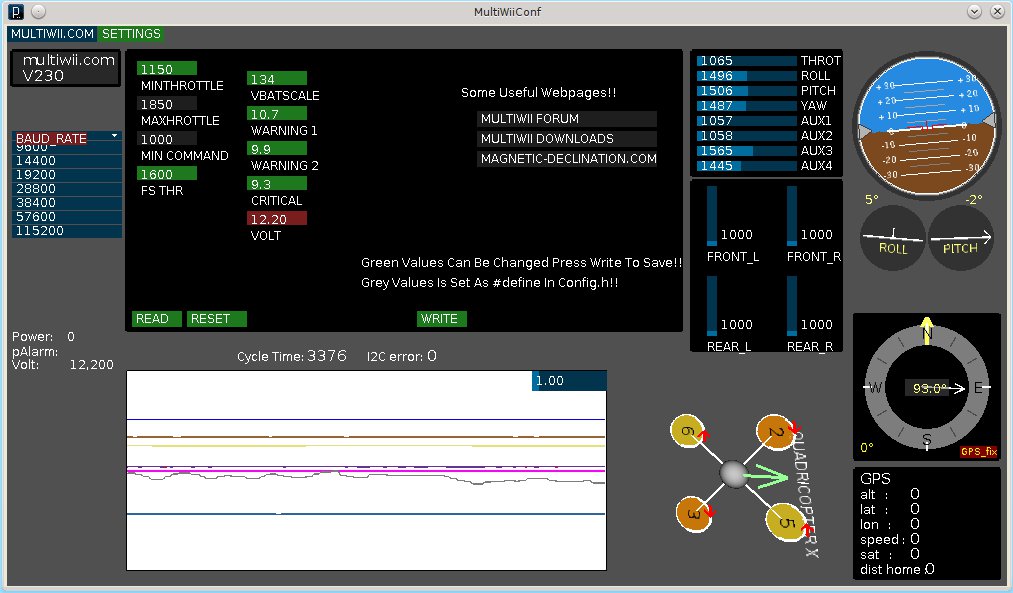Viewport: 1013px width, 593px height.
Task: Expand the BAUD_RATE dropdown list
Action: [x=66, y=138]
